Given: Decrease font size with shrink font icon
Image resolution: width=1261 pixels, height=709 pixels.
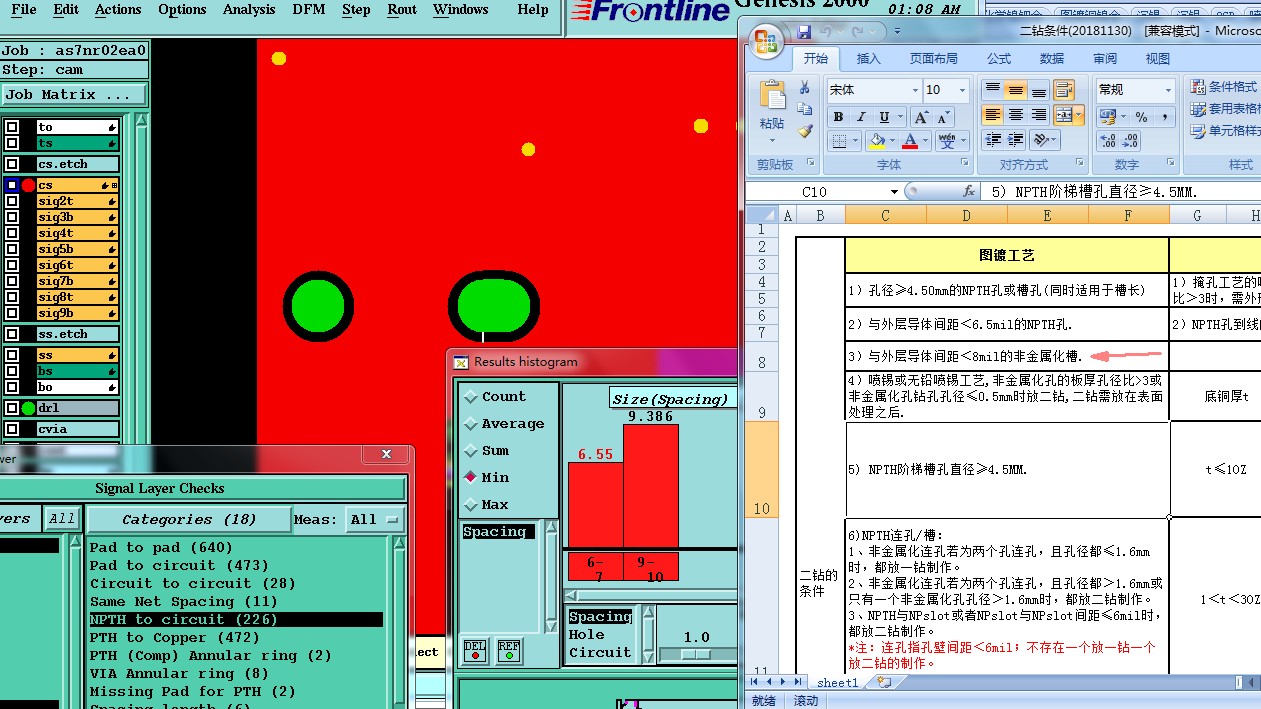Looking at the screenshot, I should tap(945, 117).
